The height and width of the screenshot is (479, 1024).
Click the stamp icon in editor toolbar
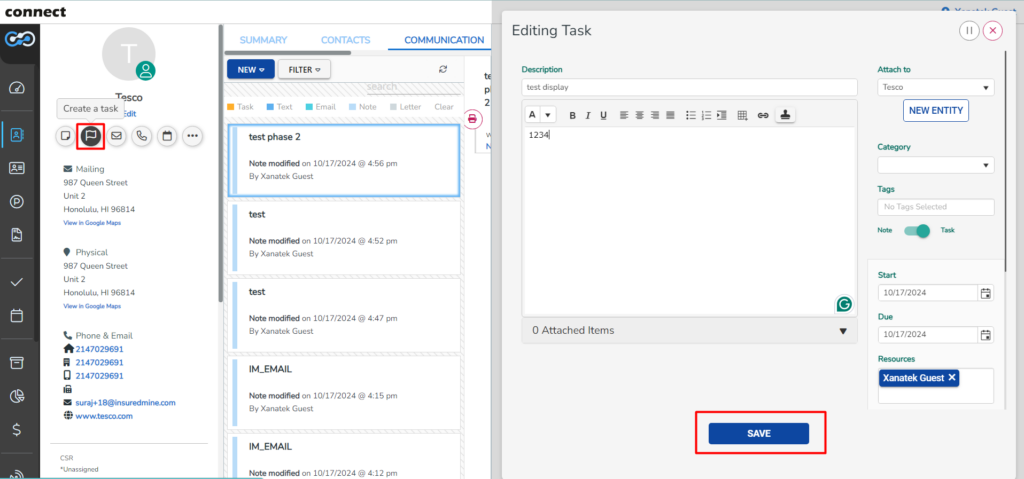[x=785, y=115]
